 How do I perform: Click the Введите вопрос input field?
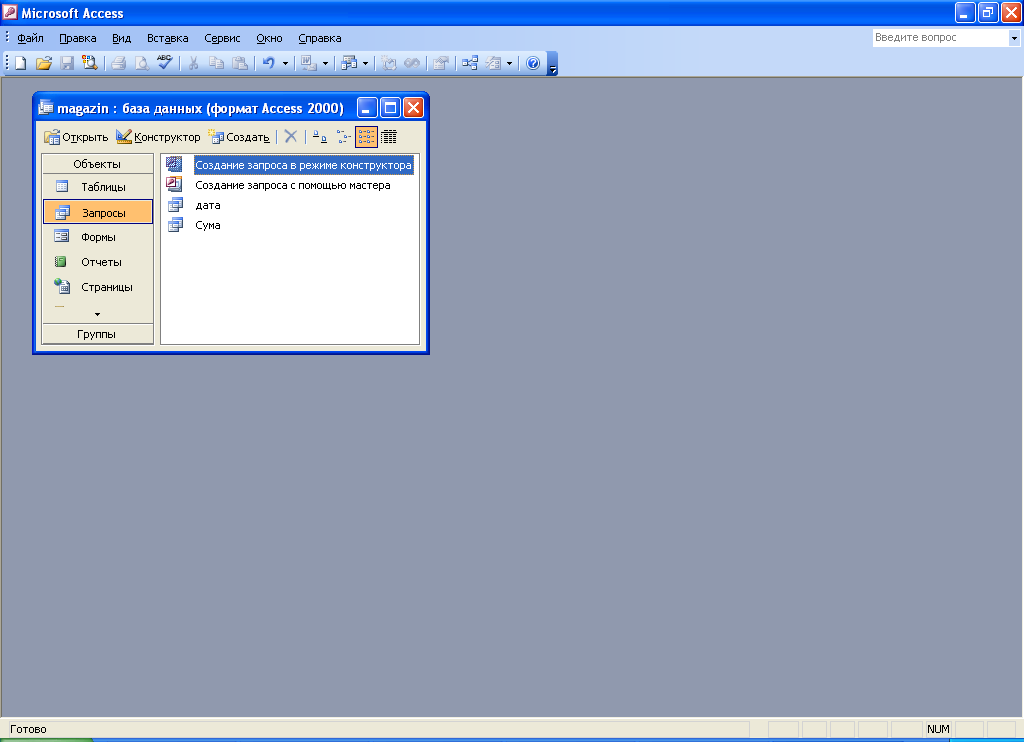(940, 38)
